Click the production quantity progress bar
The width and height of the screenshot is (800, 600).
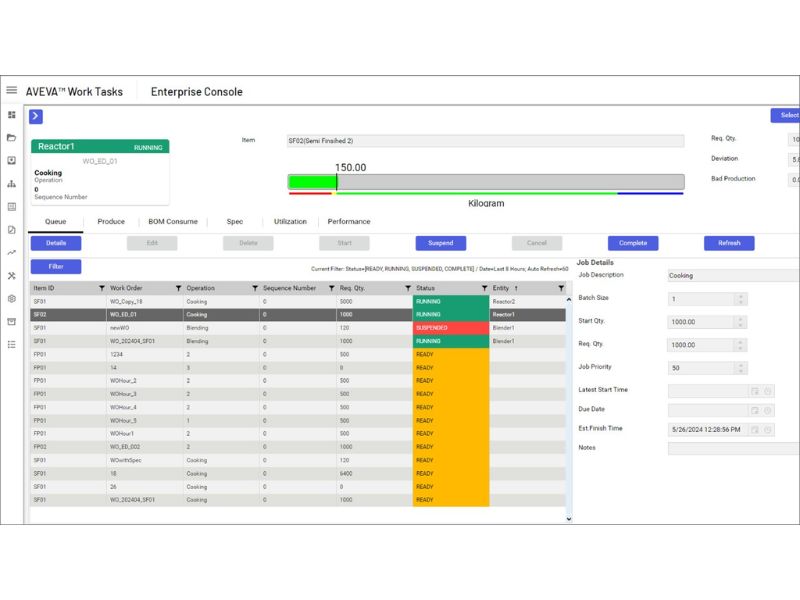coord(486,182)
